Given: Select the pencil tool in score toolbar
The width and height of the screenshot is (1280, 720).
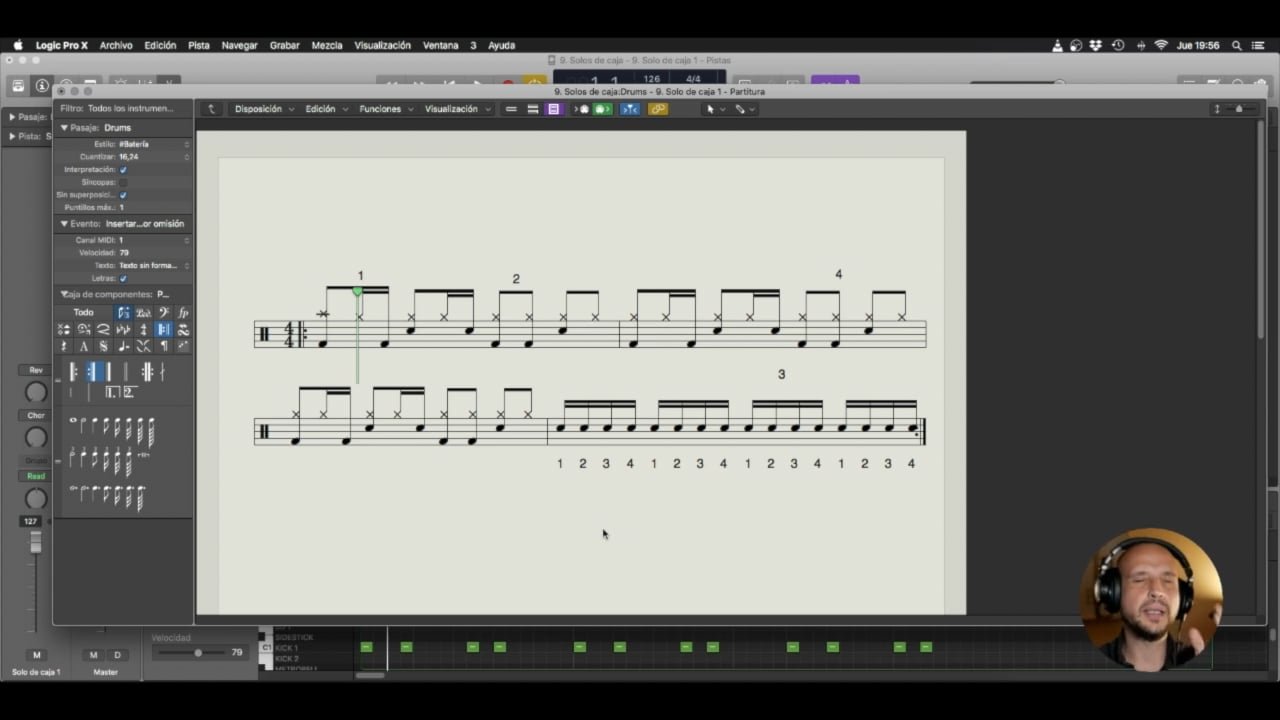Looking at the screenshot, I should (740, 109).
